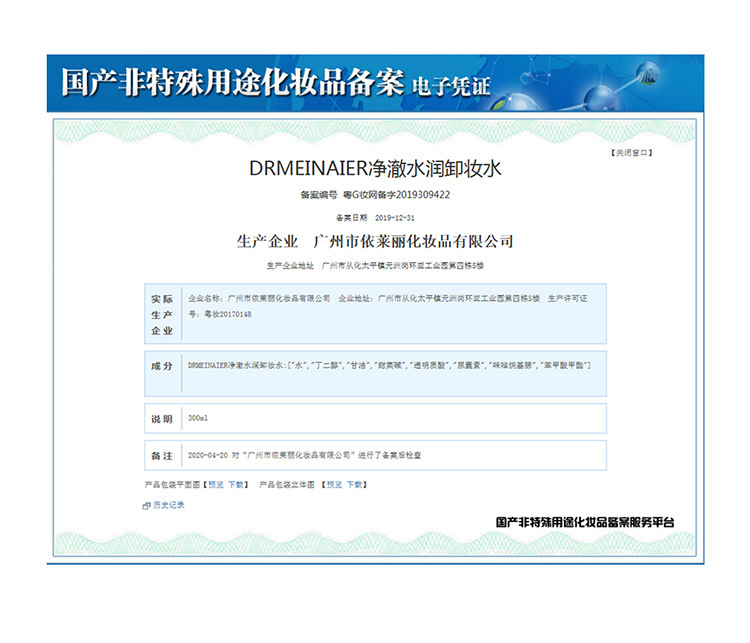Open the 历史记录 history link
This screenshot has height=643, width=750.
(168, 505)
